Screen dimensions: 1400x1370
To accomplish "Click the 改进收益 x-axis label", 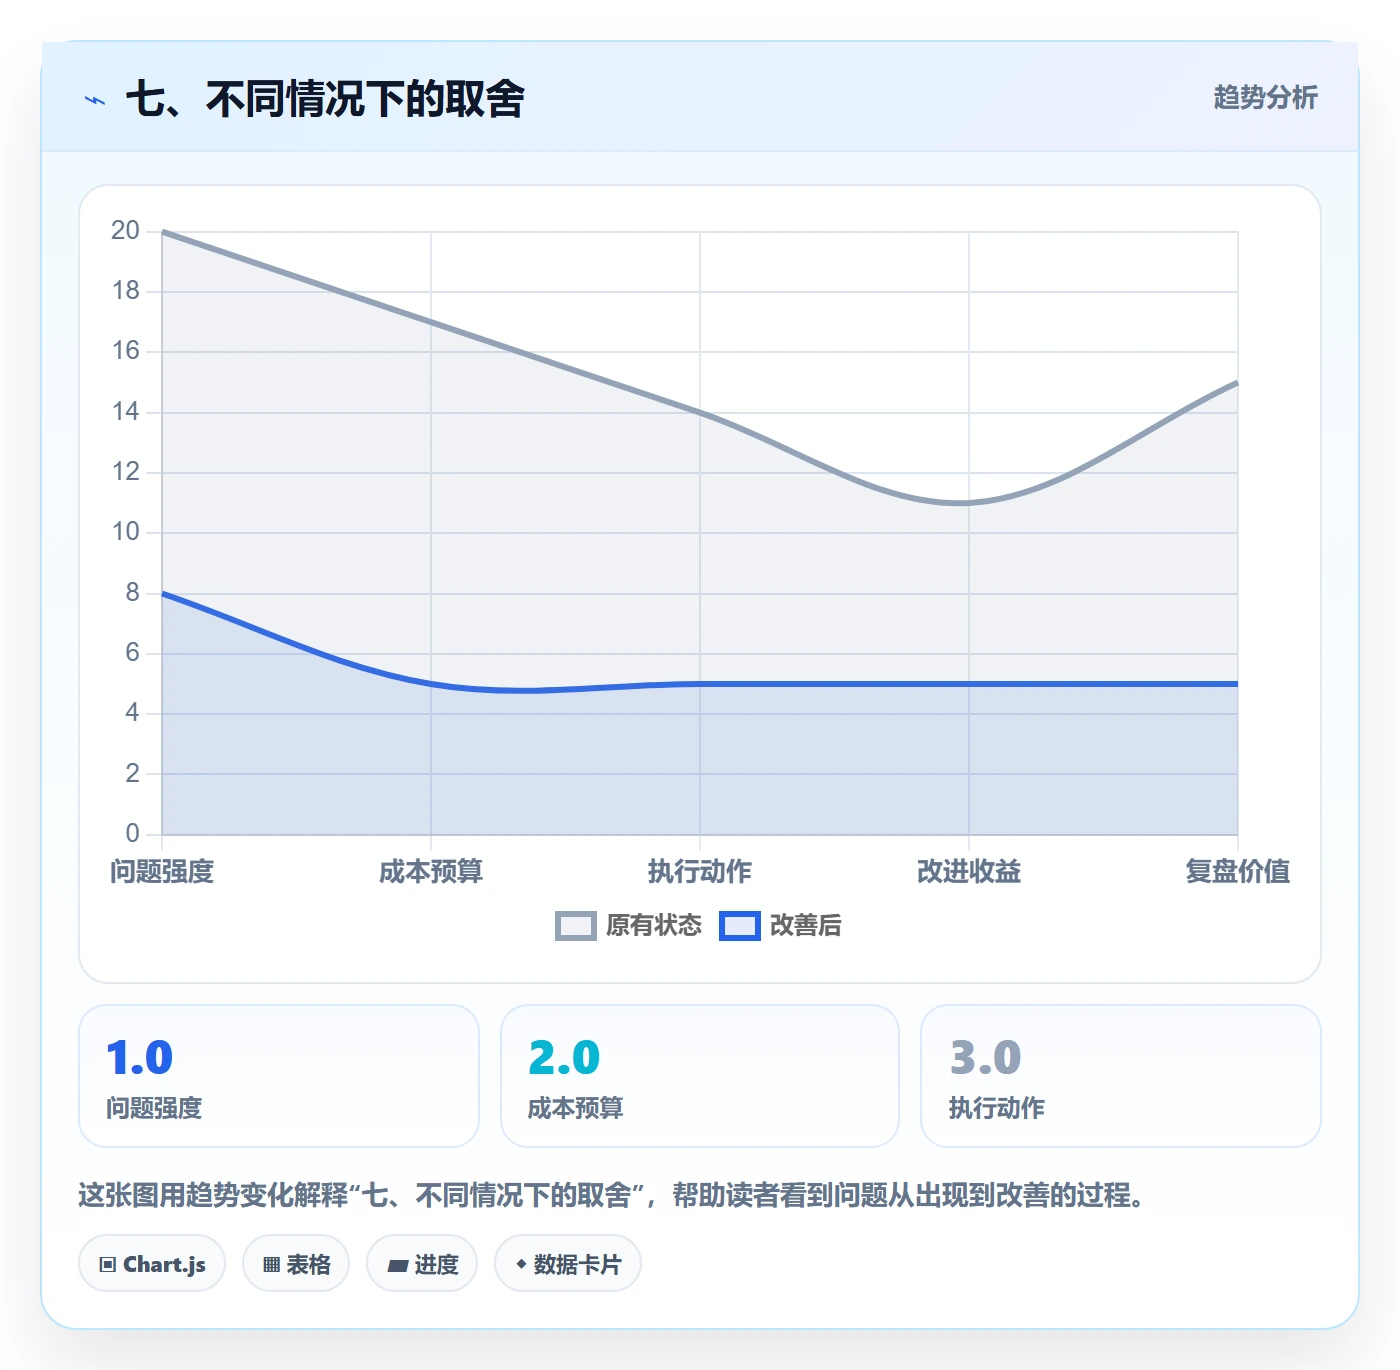I will pyautogui.click(x=969, y=872).
